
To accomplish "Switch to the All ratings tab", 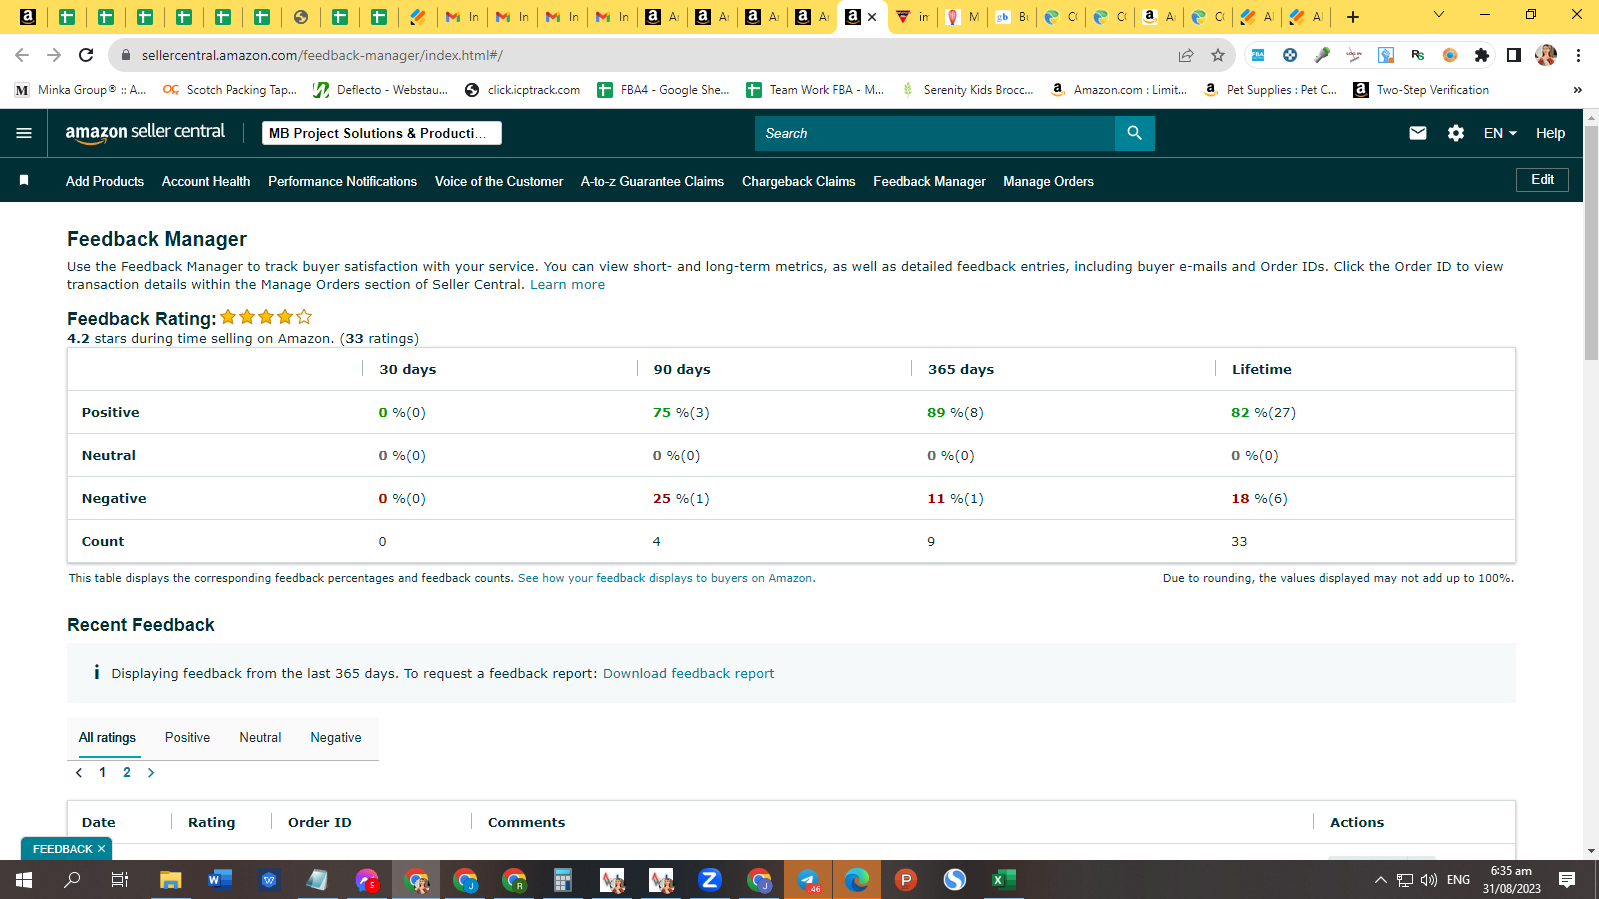I will point(107,738).
